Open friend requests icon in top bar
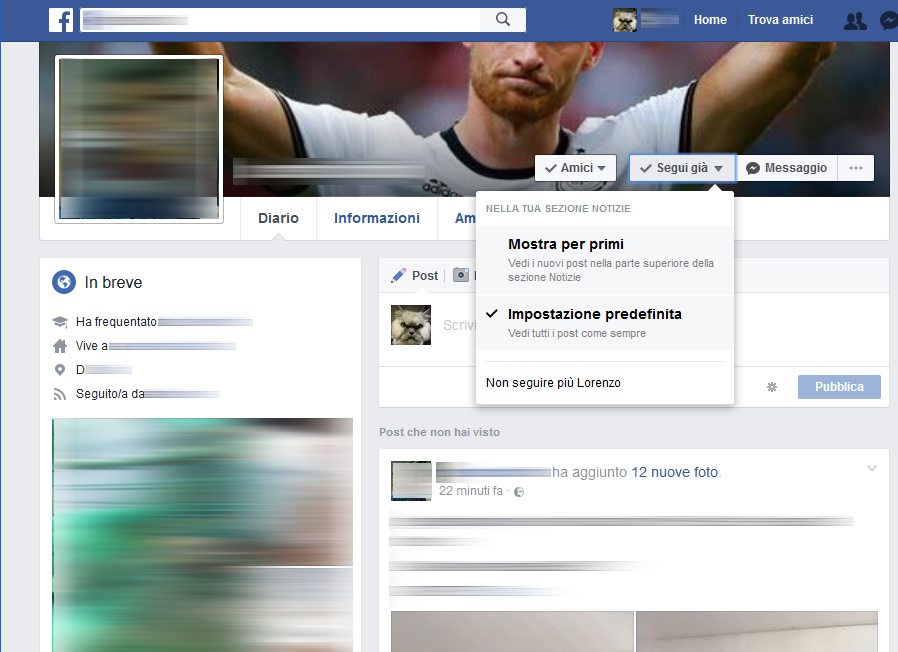Image resolution: width=898 pixels, height=652 pixels. click(x=854, y=20)
